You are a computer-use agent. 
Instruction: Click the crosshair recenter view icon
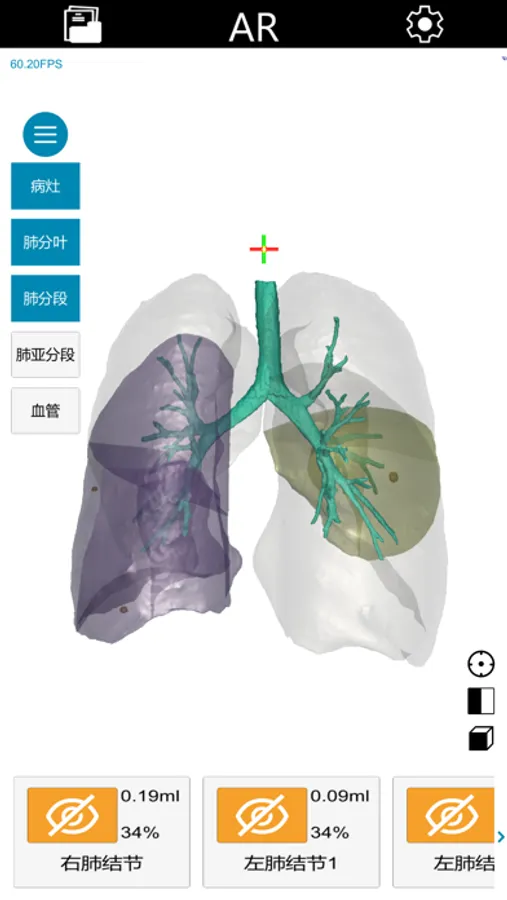point(481,664)
